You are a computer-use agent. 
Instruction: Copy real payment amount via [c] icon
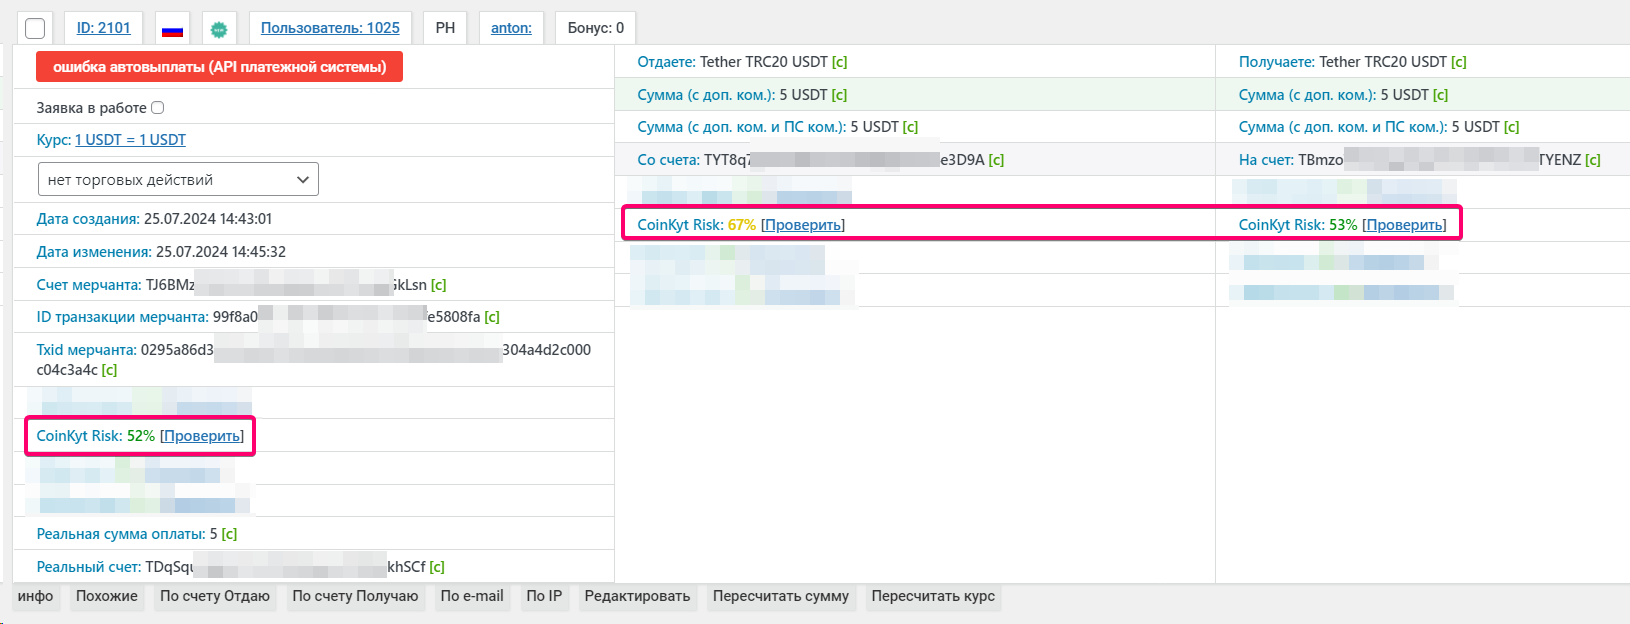pyautogui.click(x=229, y=534)
